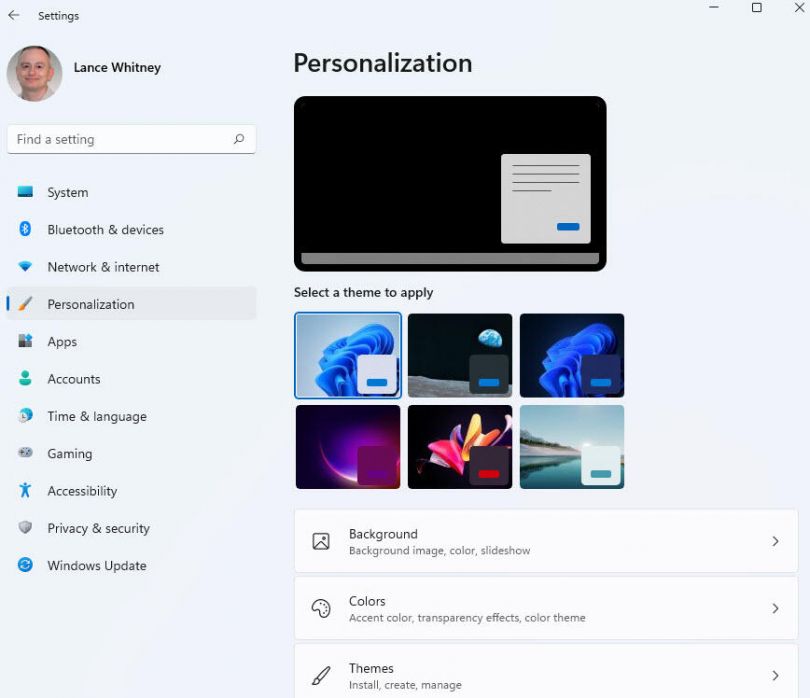
Task: Open Network & internet via its Wi-Fi icon
Action: tap(24, 267)
